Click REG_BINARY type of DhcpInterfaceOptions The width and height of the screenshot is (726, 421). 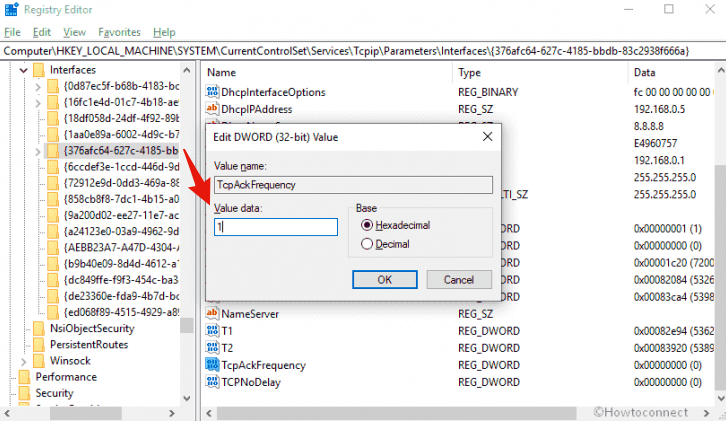(488, 92)
